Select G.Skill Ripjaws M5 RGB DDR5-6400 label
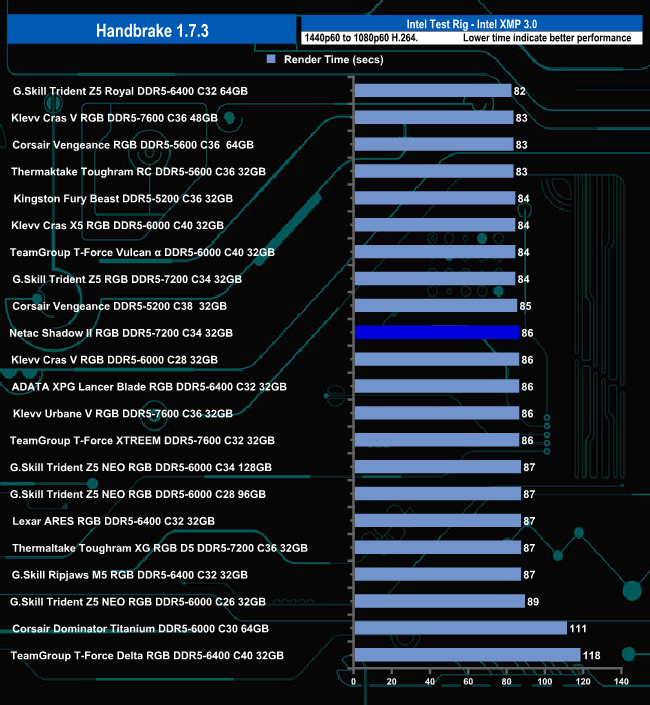 (x=130, y=575)
